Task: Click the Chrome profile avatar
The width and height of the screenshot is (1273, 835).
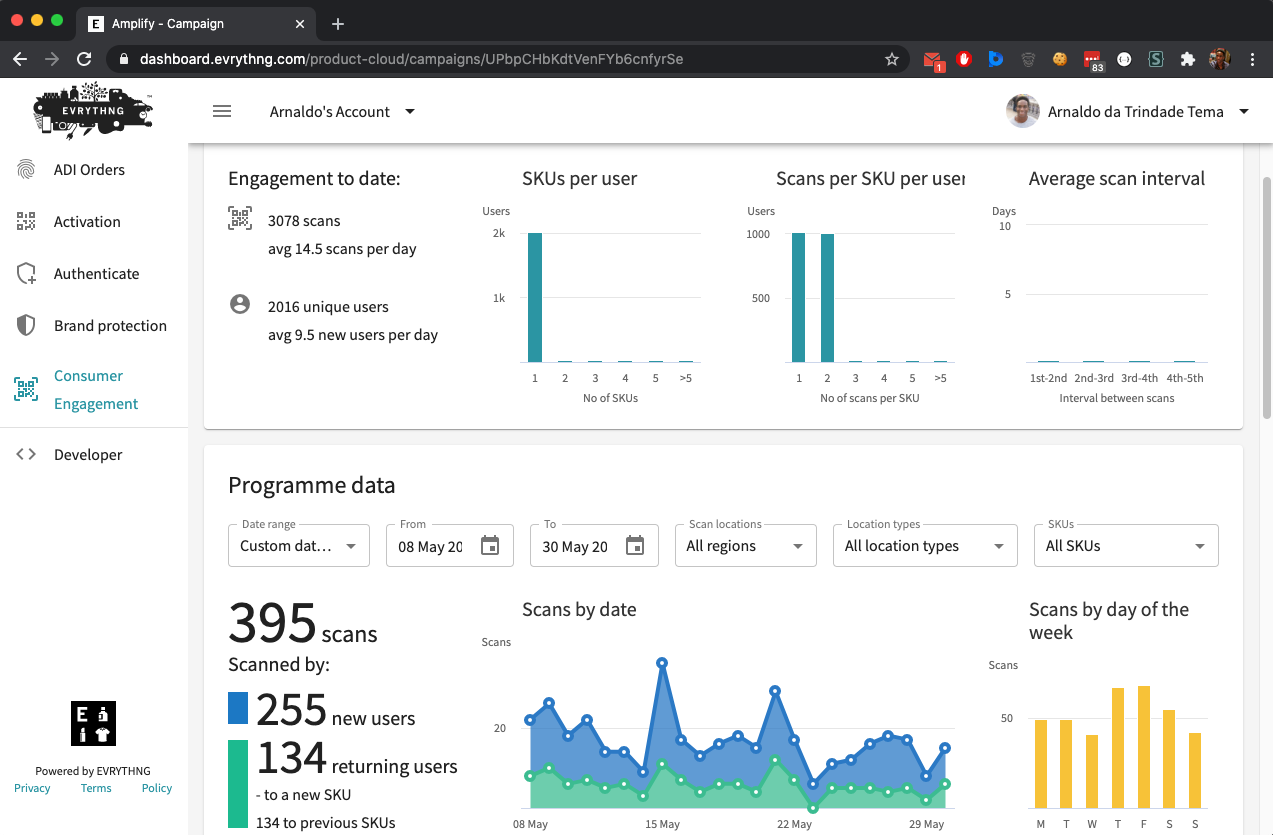Action: (x=1220, y=59)
